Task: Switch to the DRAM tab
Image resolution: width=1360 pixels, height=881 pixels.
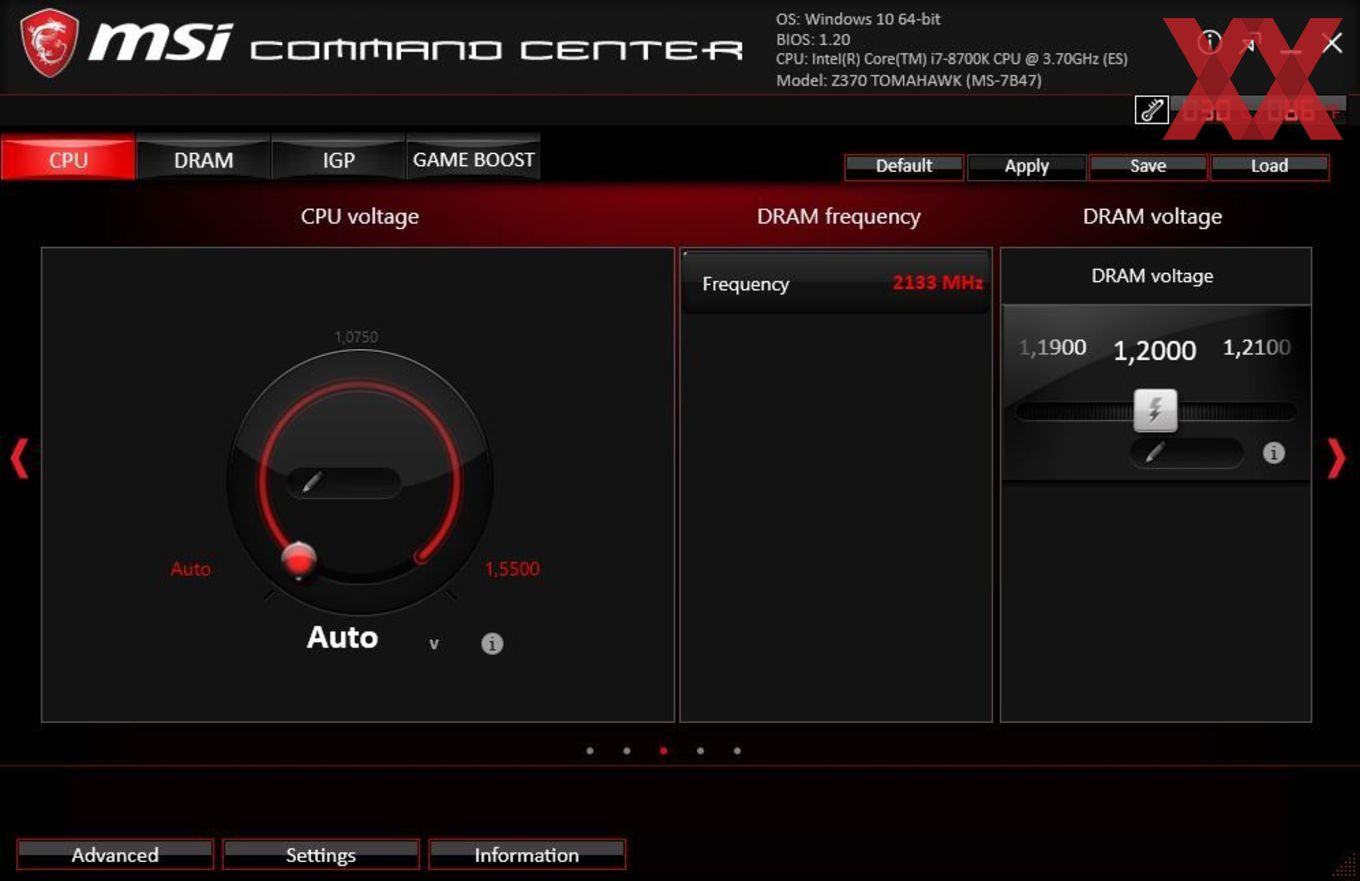Action: [203, 159]
